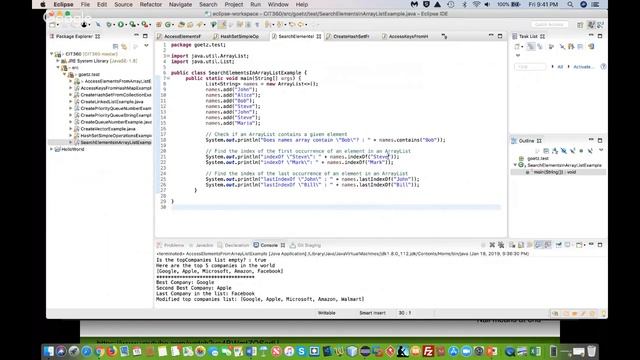Click the All link in Task List
Image resolution: width=640 pixels, height=360 pixels.
click(x=560, y=67)
